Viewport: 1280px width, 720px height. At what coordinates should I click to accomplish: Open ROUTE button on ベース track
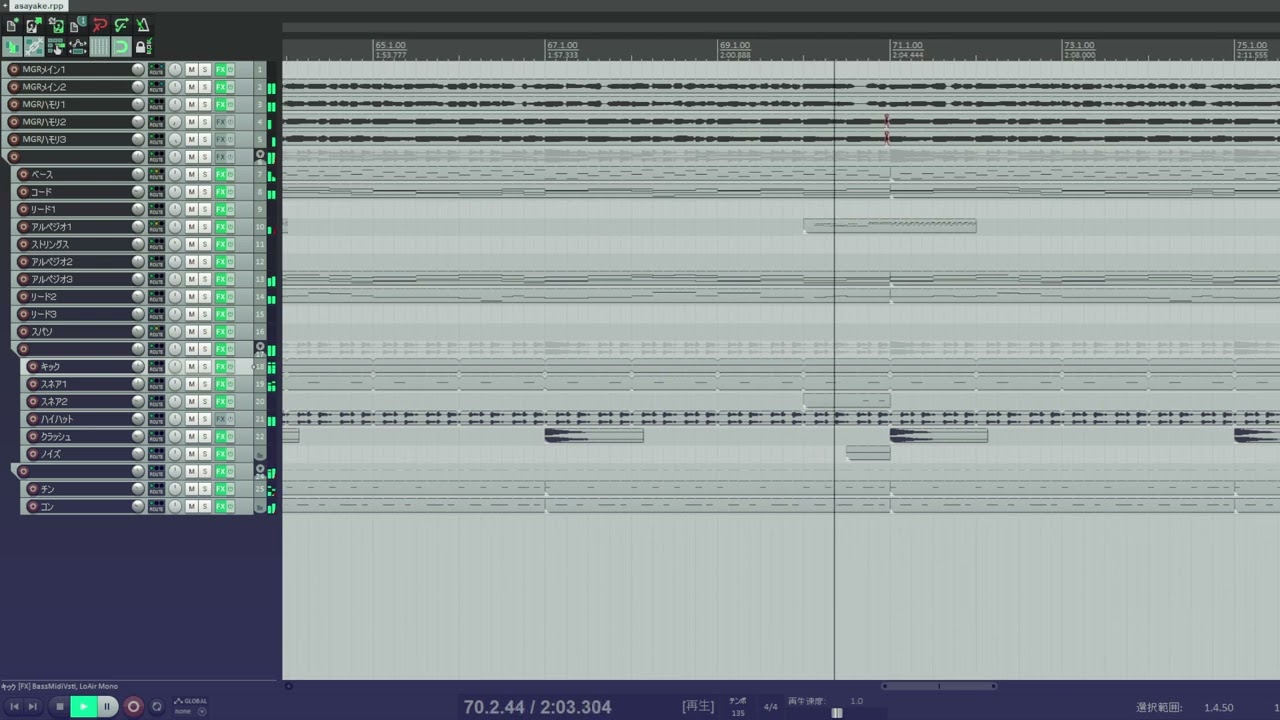click(156, 174)
